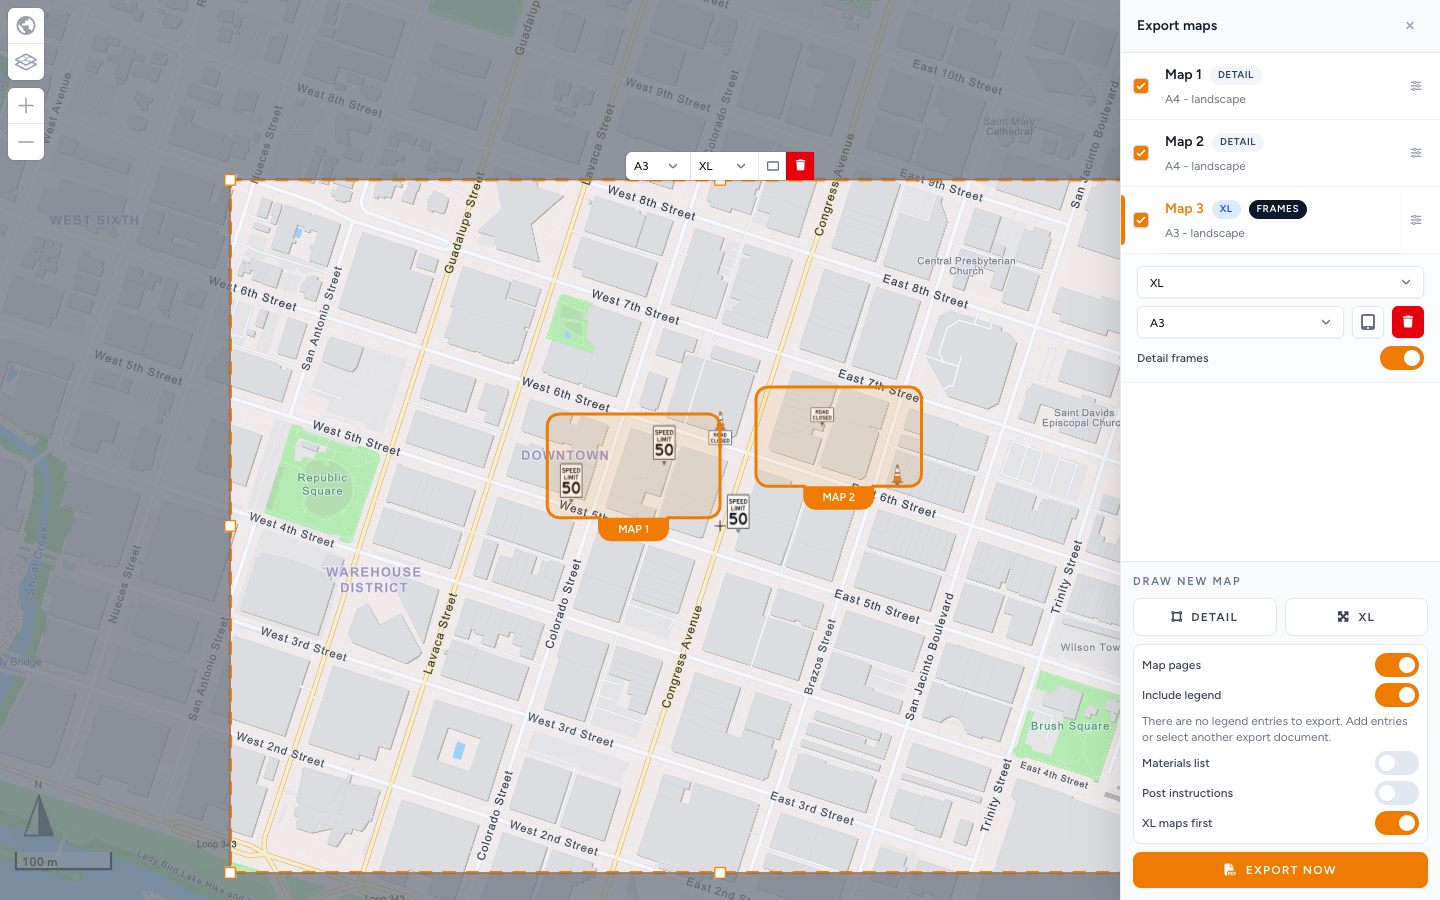Delete map via floating toolbar trash
This screenshot has height=900, width=1440.
(x=800, y=166)
